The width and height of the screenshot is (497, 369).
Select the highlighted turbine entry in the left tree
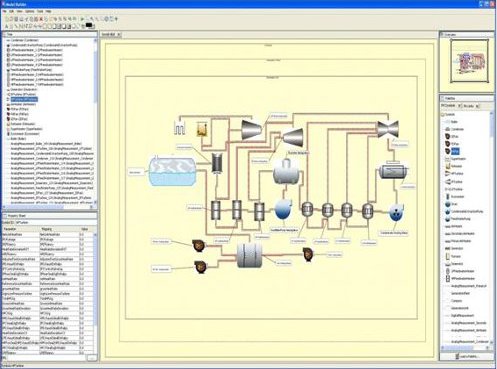24,99
